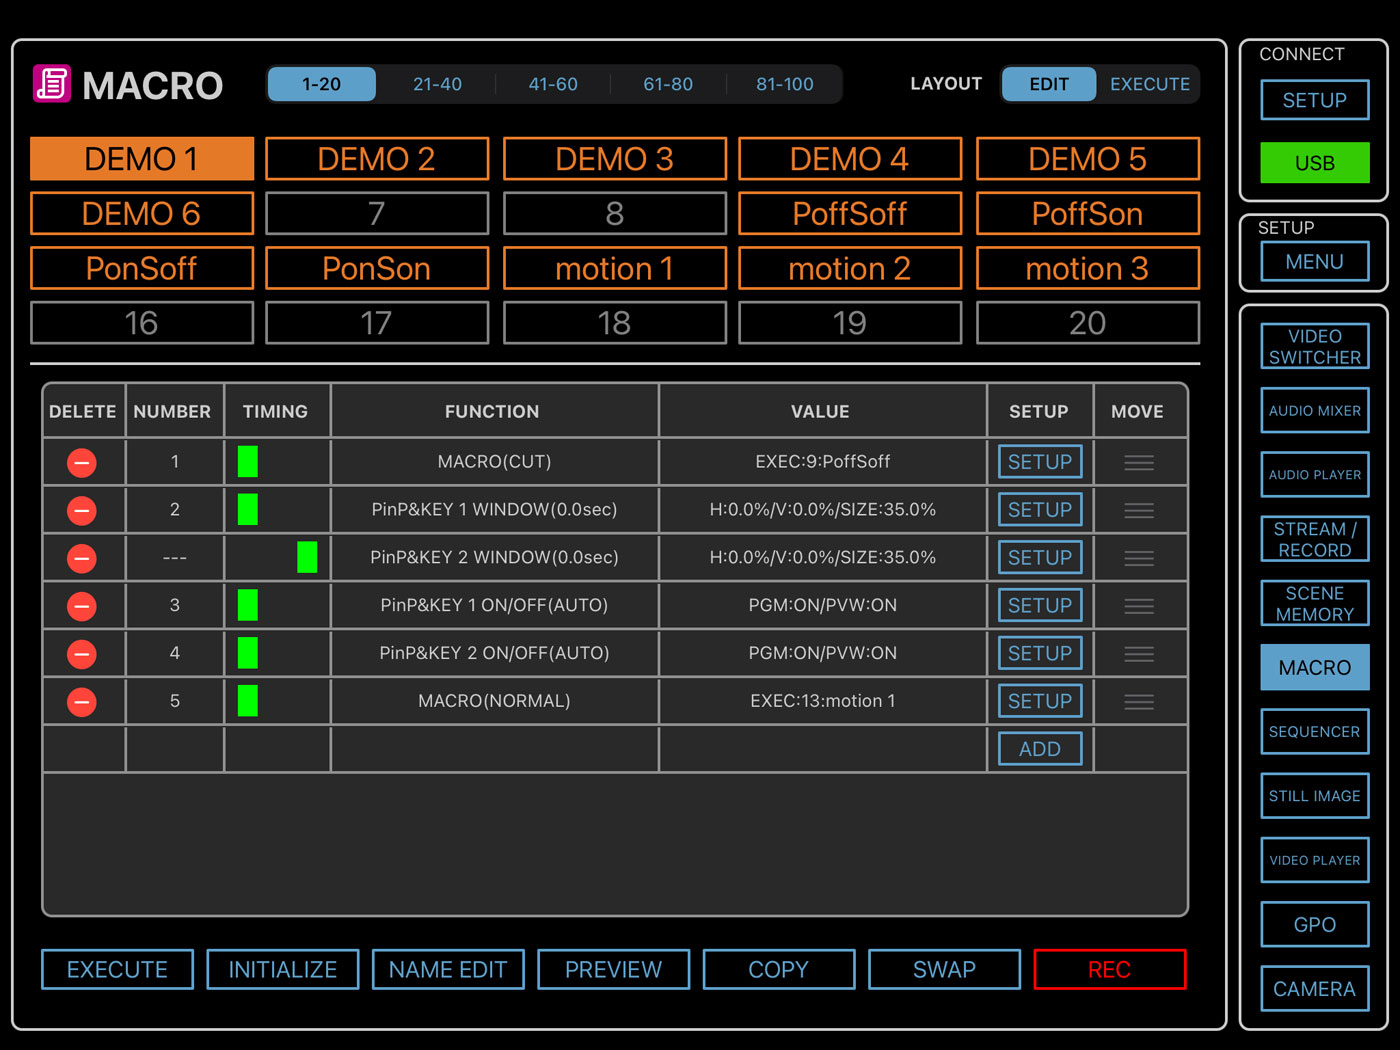
Task: Show macros 21-40 page
Action: point(437,84)
